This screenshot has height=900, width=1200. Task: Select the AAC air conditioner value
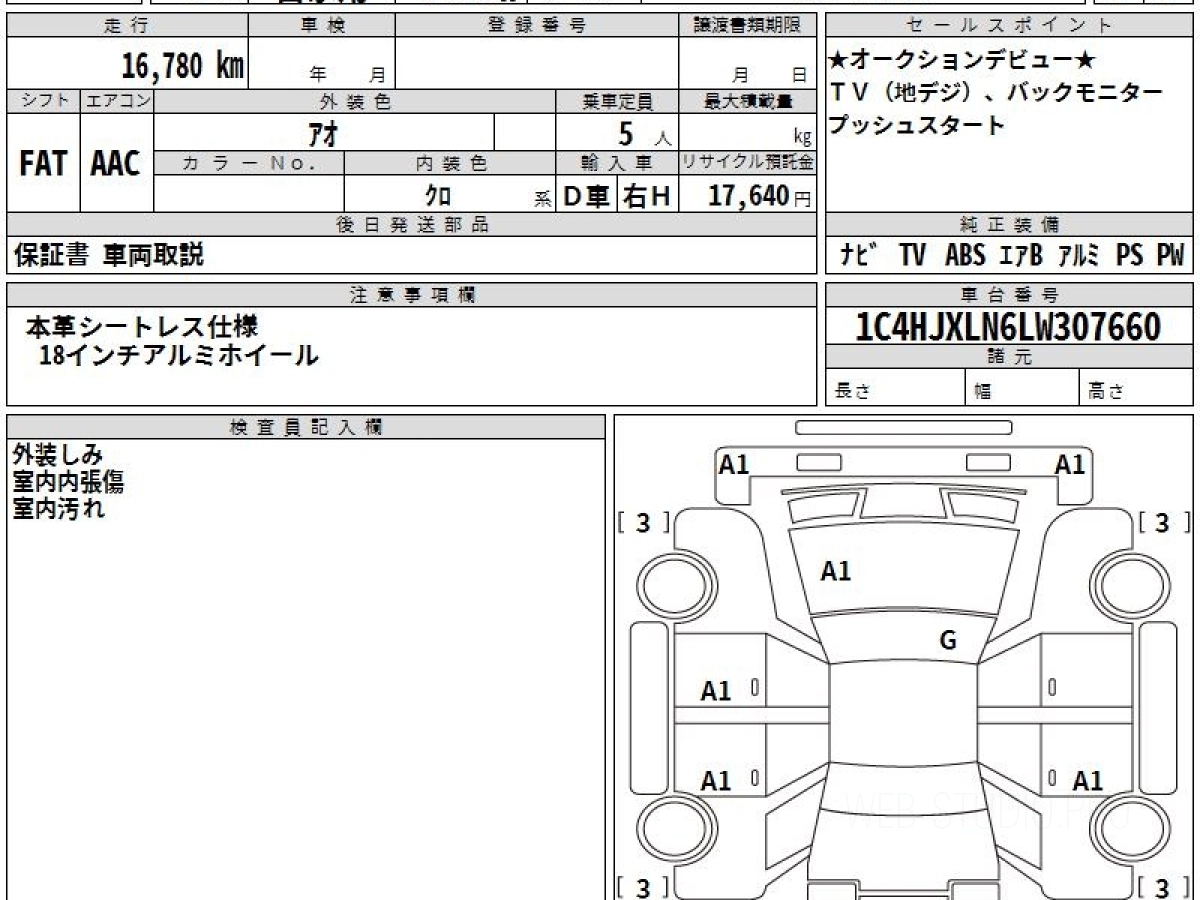[x=116, y=164]
